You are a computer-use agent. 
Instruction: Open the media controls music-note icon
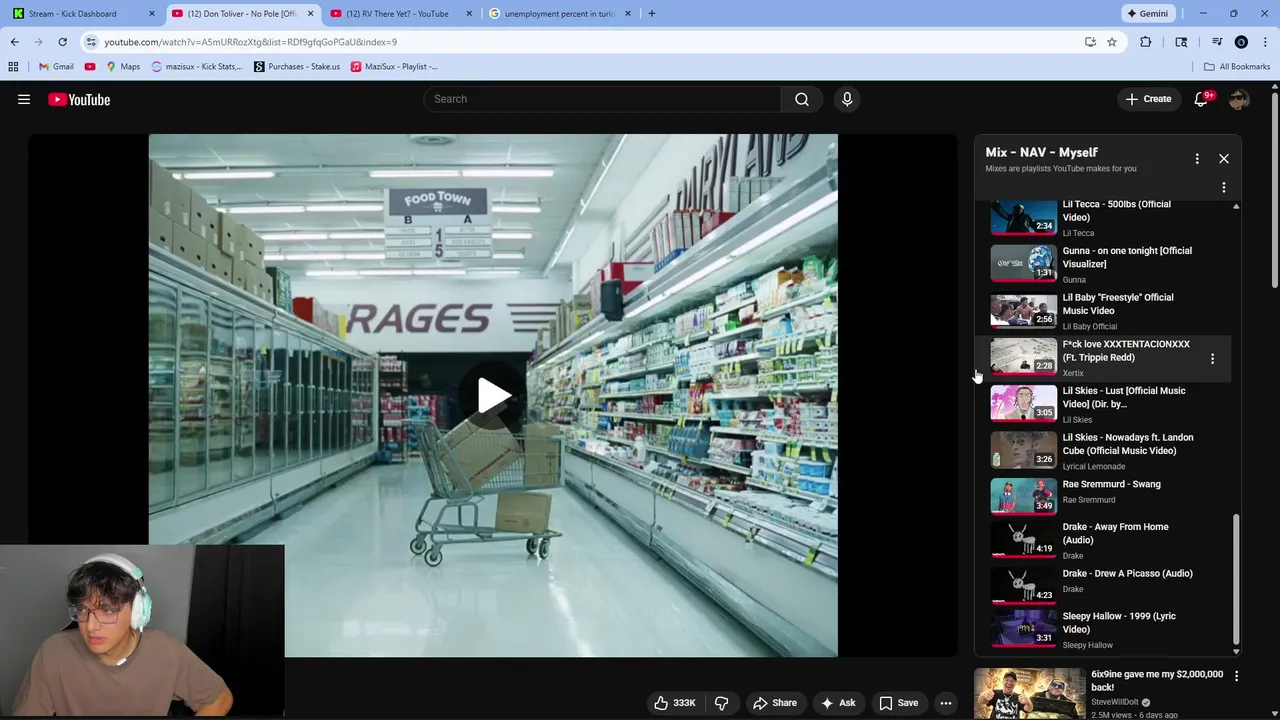[x=1217, y=42]
